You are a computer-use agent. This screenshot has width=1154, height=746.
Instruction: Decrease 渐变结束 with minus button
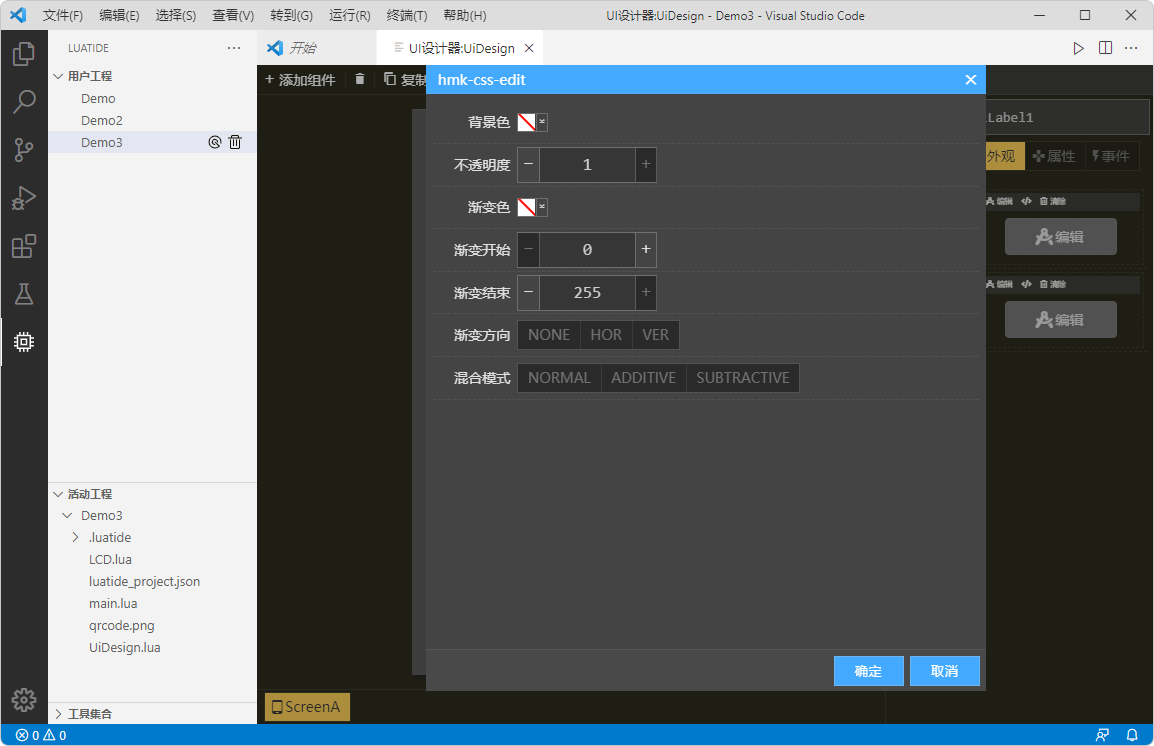pos(528,292)
